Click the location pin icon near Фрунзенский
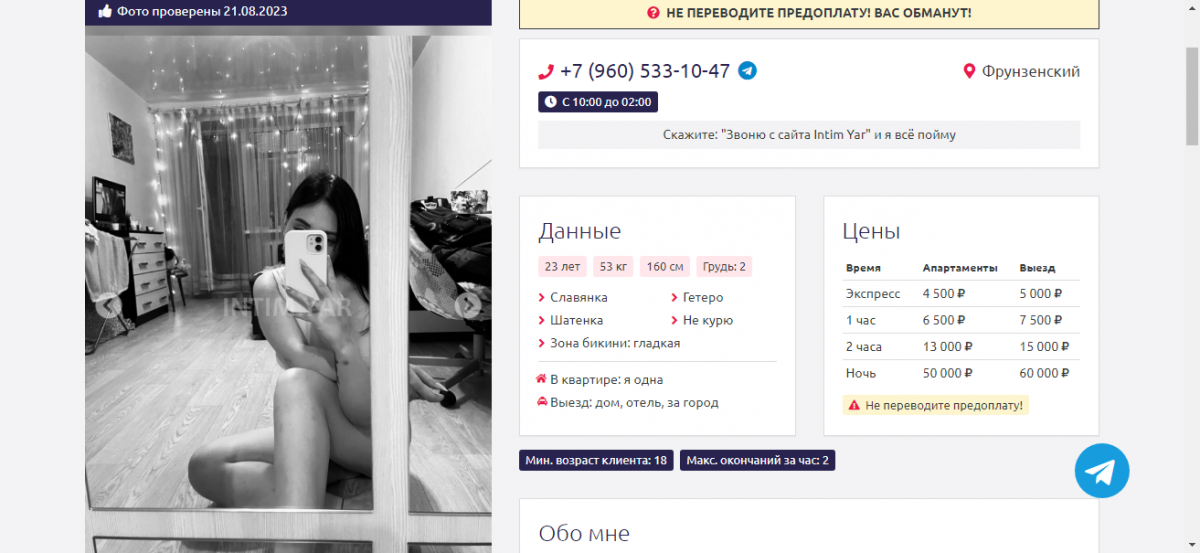Image resolution: width=1200 pixels, height=553 pixels. click(968, 72)
